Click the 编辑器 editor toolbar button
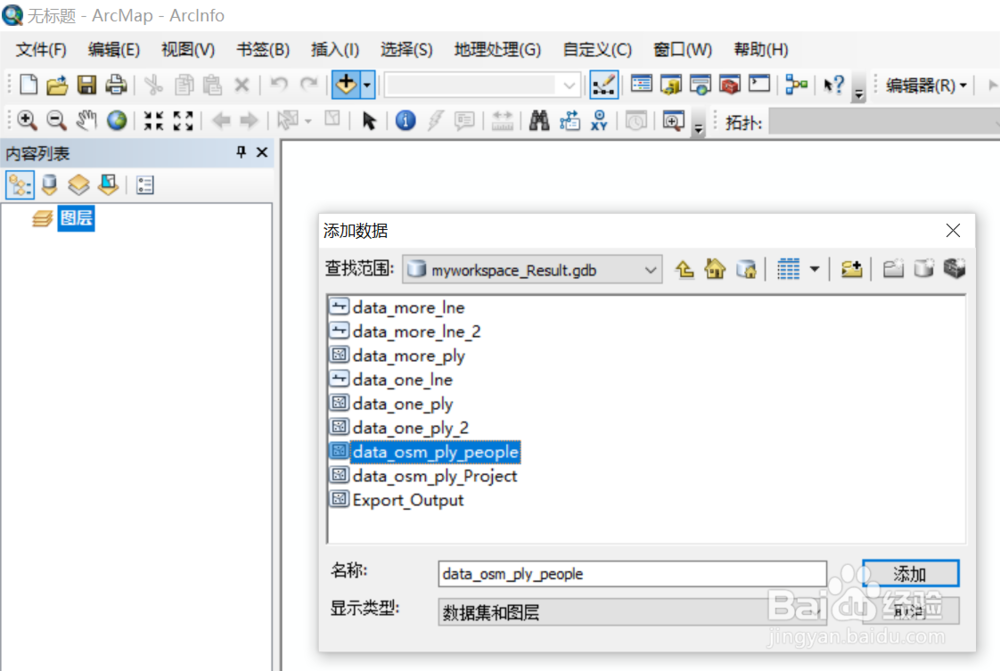 click(920, 84)
